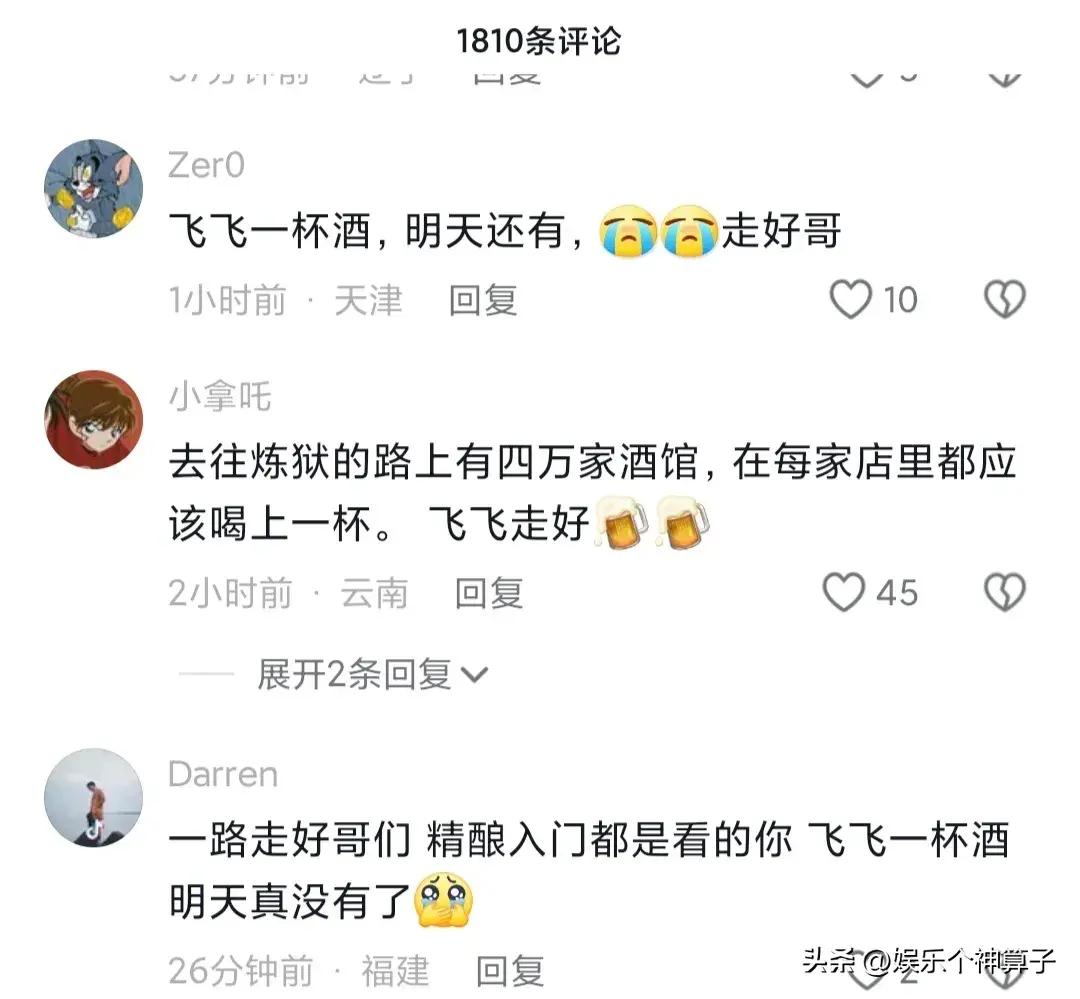The image size is (1080, 999).
Task: Tap the like count 45
Action: pyautogui.click(x=897, y=593)
